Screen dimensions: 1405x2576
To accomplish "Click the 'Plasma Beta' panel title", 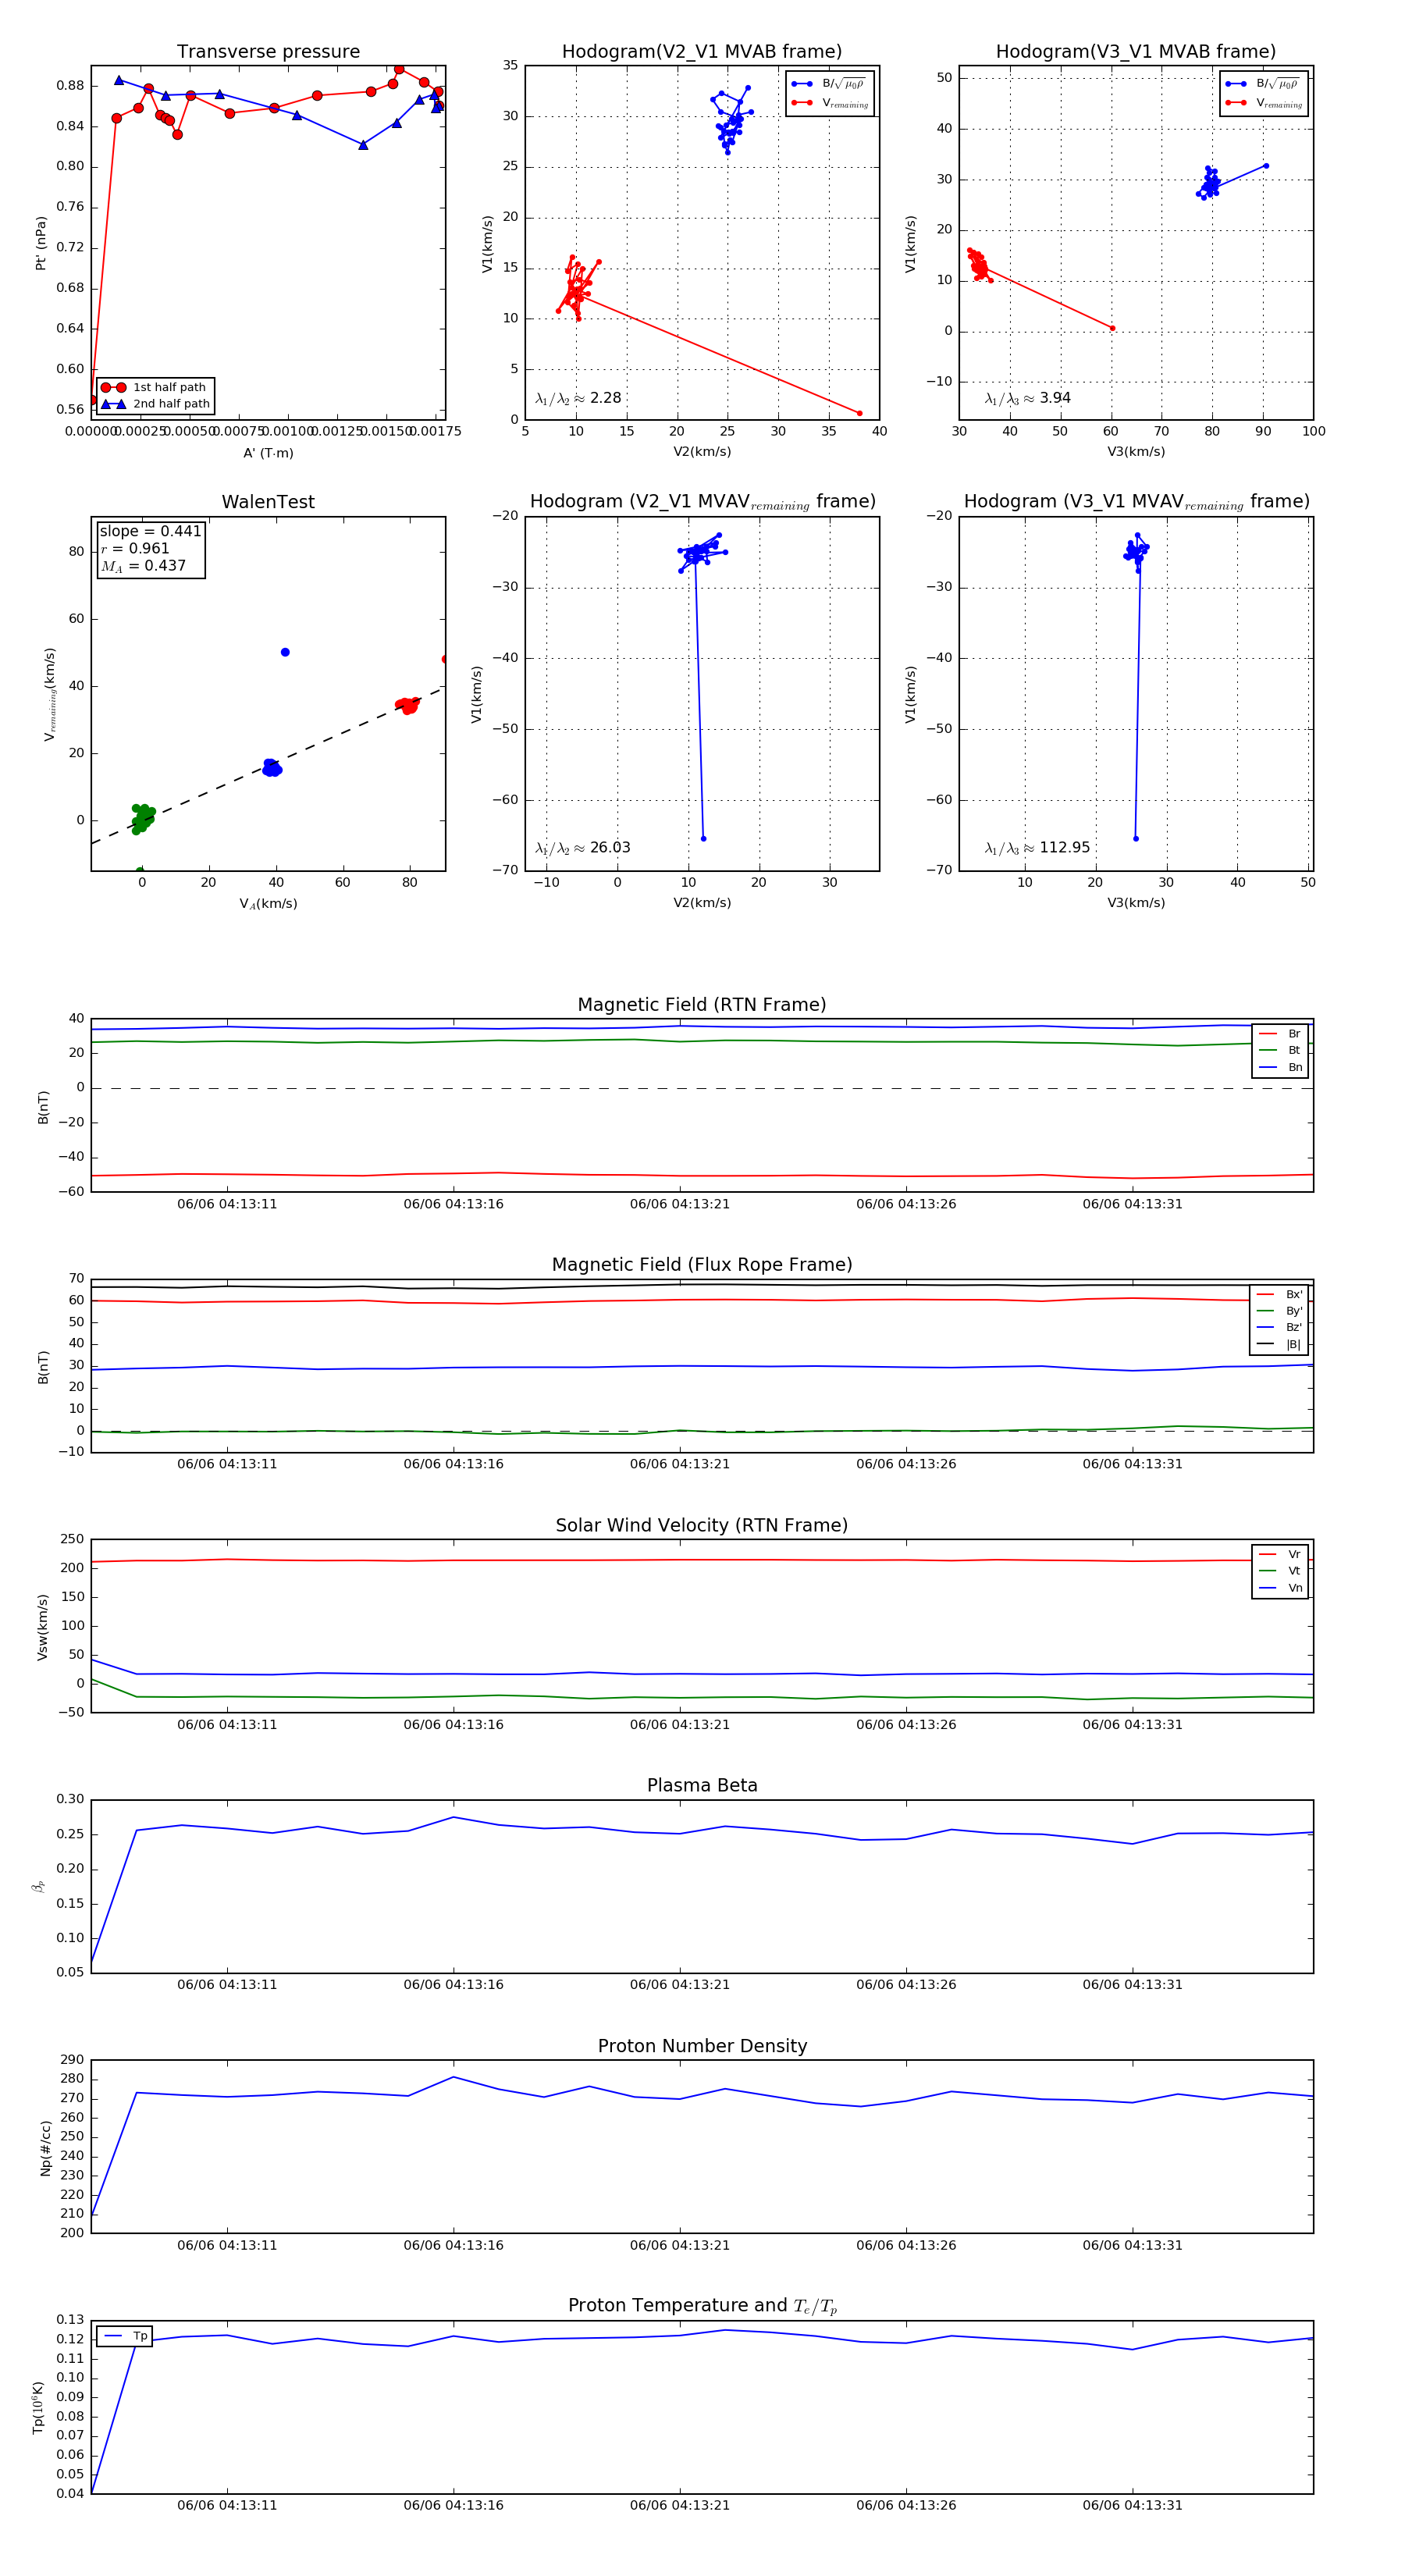I will click(x=702, y=1785).
